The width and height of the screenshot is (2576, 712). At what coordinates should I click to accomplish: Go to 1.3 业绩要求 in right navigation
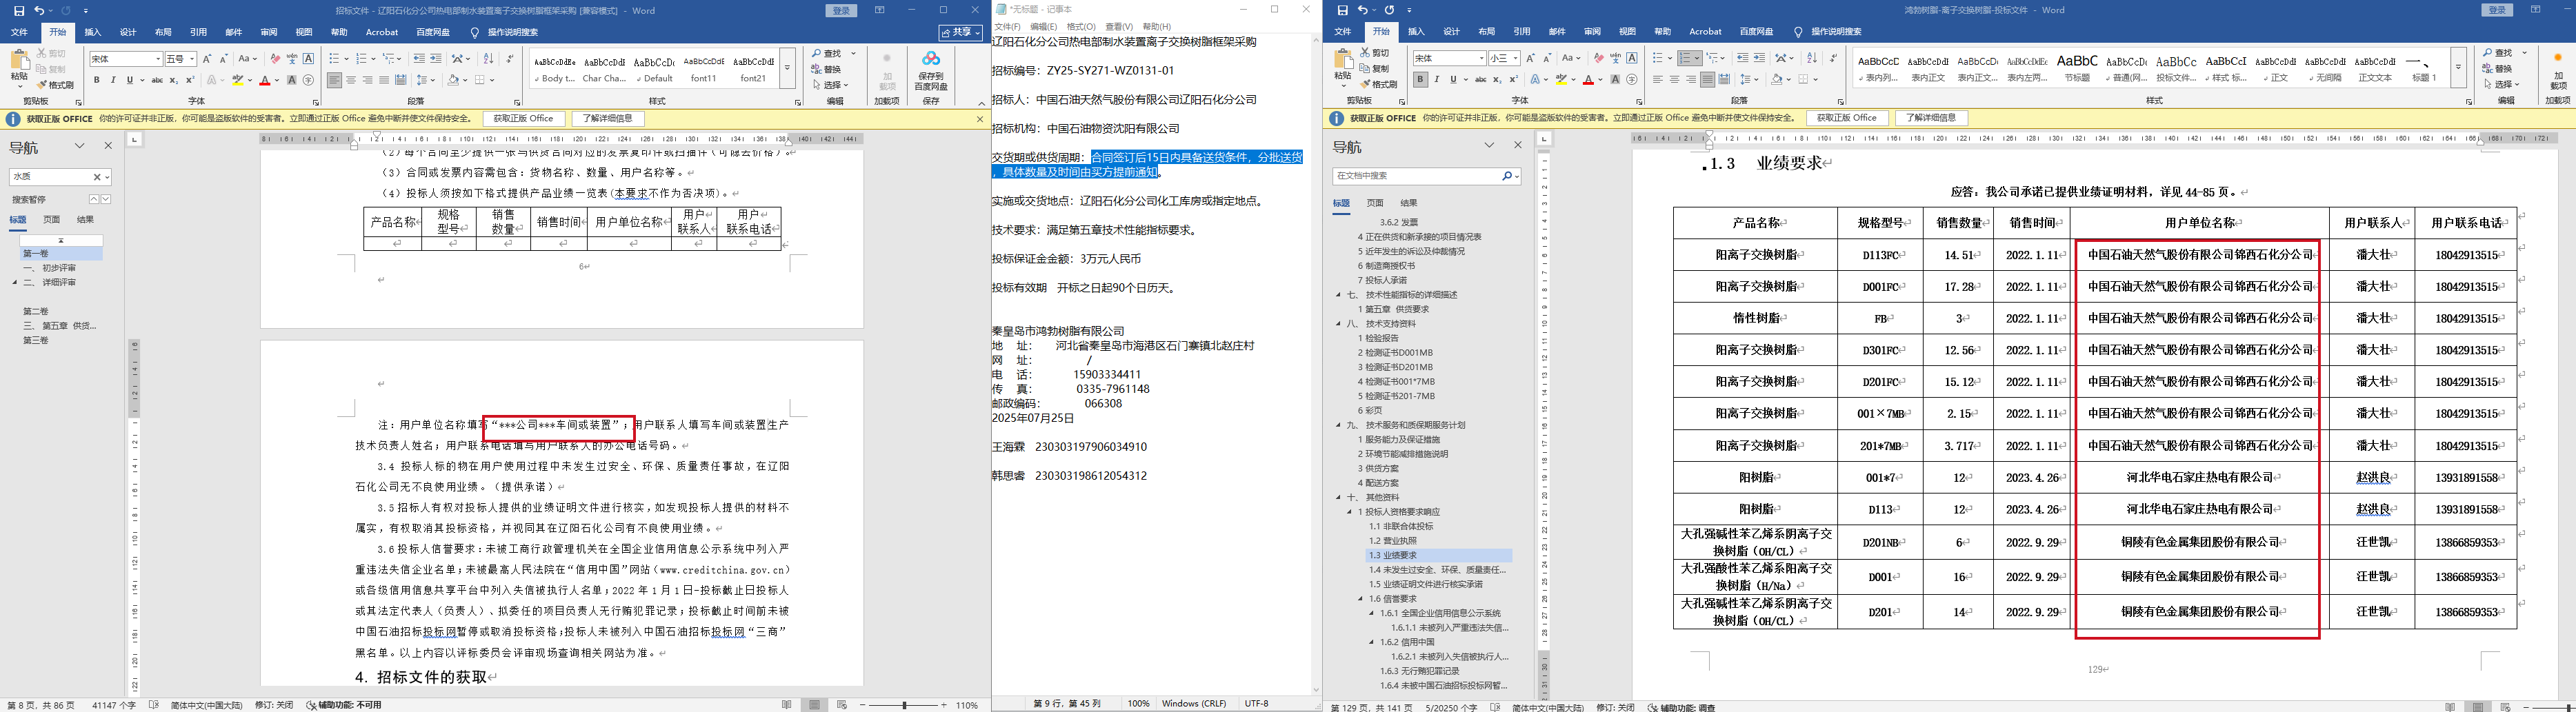click(1393, 555)
